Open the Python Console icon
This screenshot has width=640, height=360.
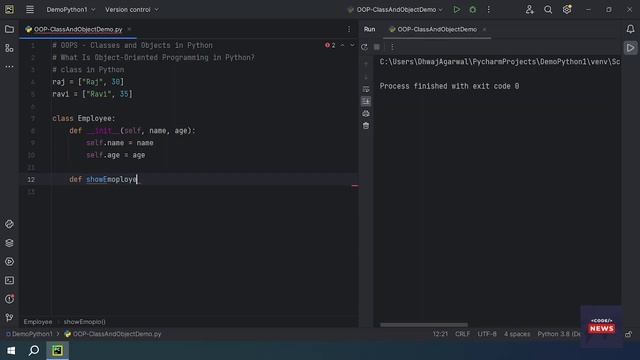click(9, 224)
